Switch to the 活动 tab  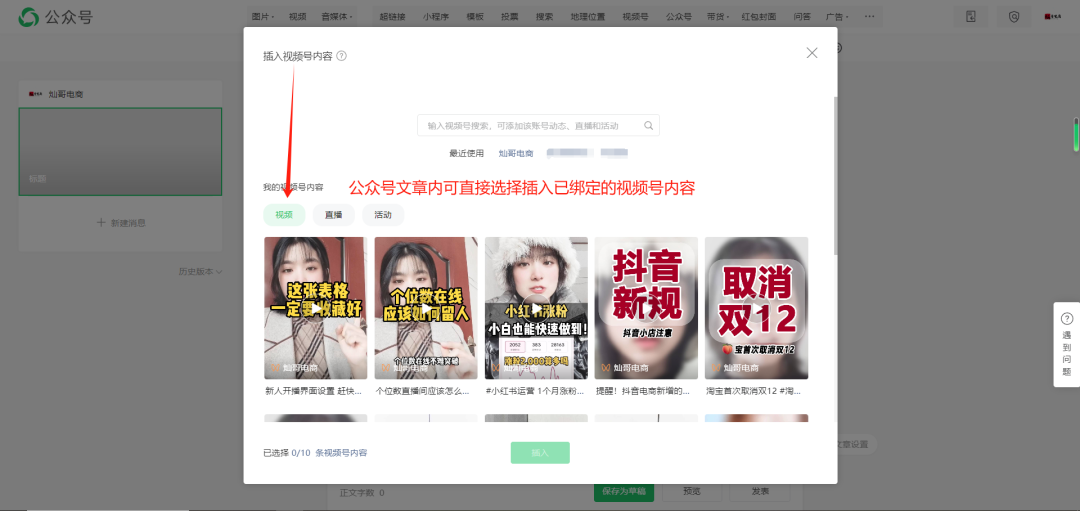pyautogui.click(x=383, y=215)
